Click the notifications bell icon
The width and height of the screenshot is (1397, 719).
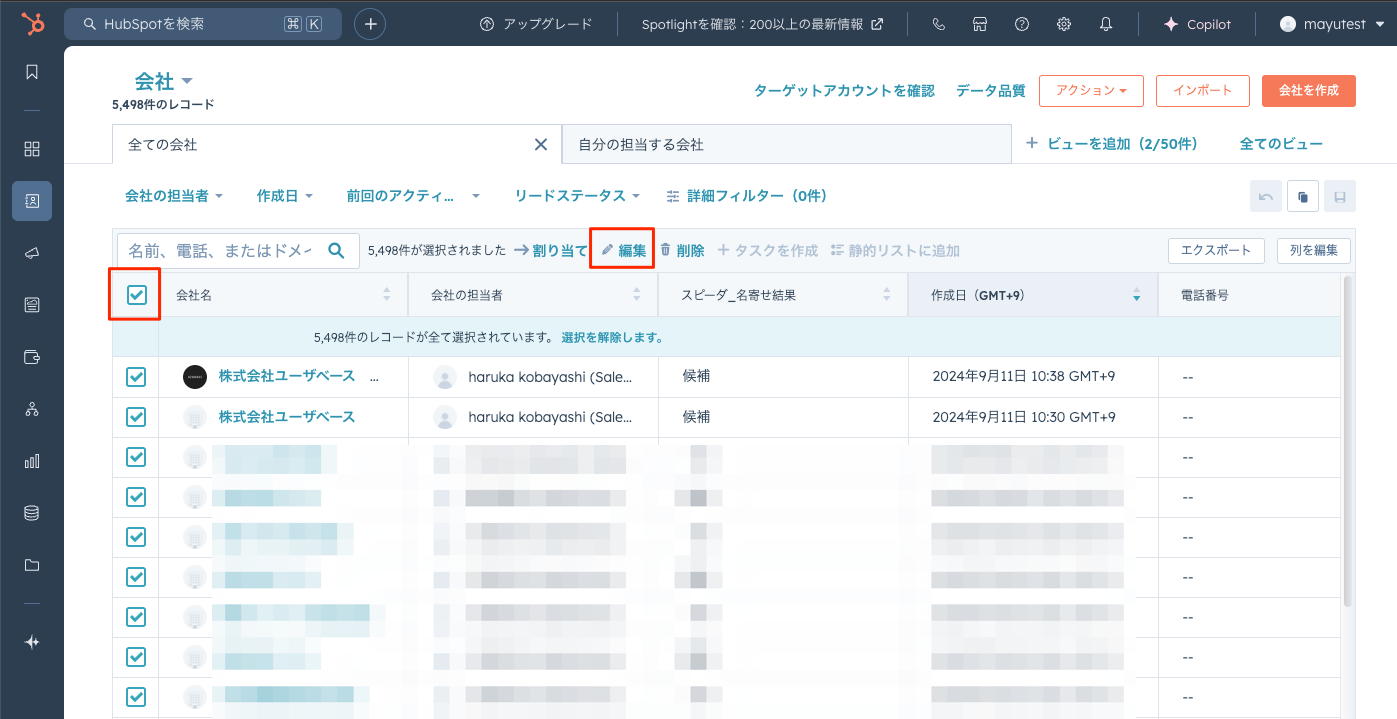[x=1106, y=24]
